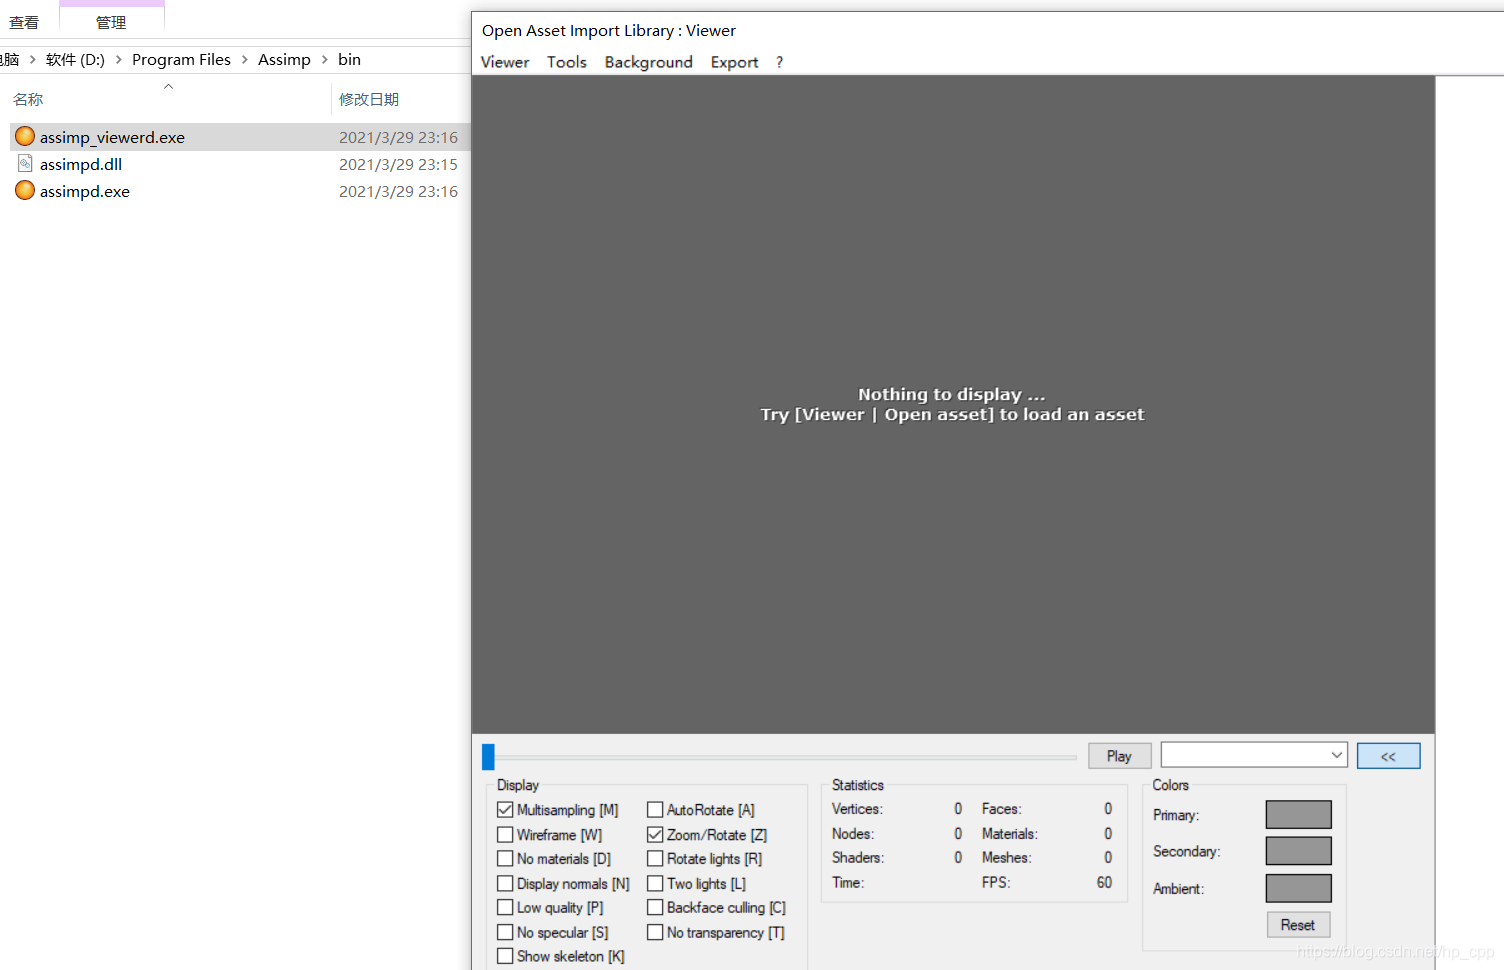The width and height of the screenshot is (1504, 970).
Task: Enable the Wireframe [W] checkbox
Action: (x=505, y=835)
